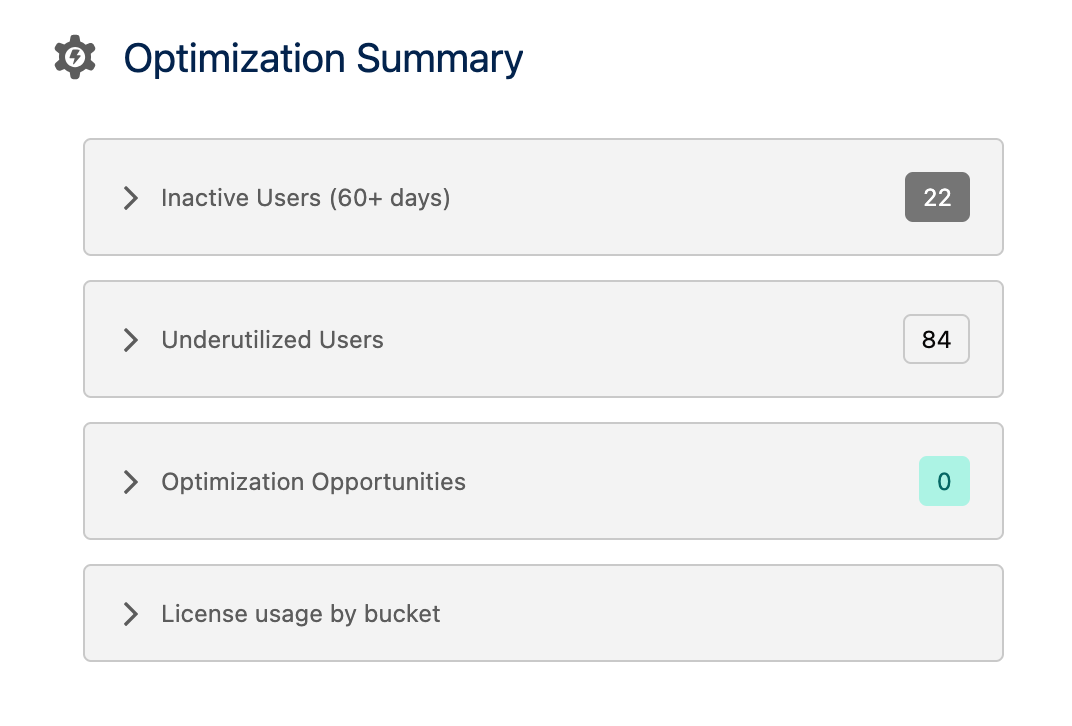Viewport: 1072px width, 726px height.
Task: Click the green zero badge for Optimization Opportunities
Action: click(x=944, y=481)
